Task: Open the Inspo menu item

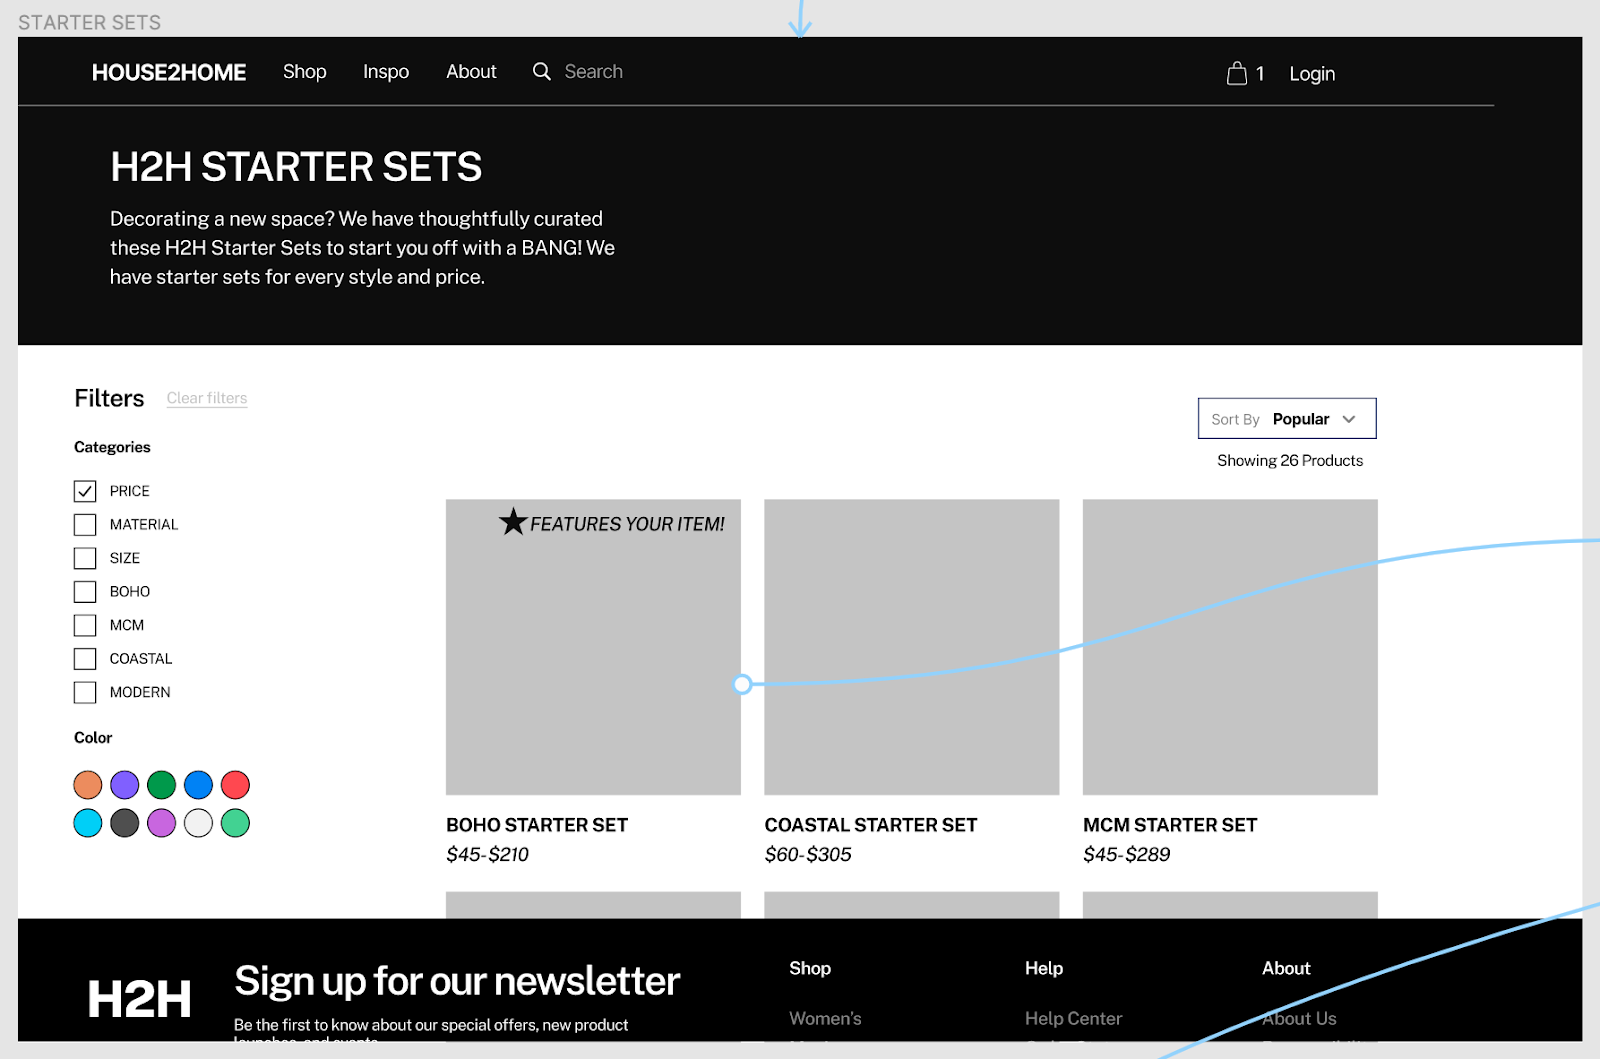Action: [x=386, y=72]
